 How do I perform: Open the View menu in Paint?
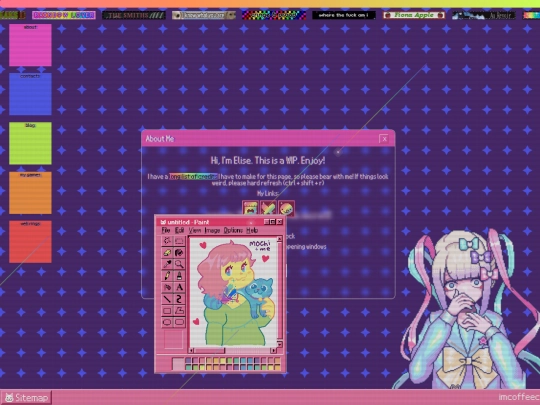(195, 230)
